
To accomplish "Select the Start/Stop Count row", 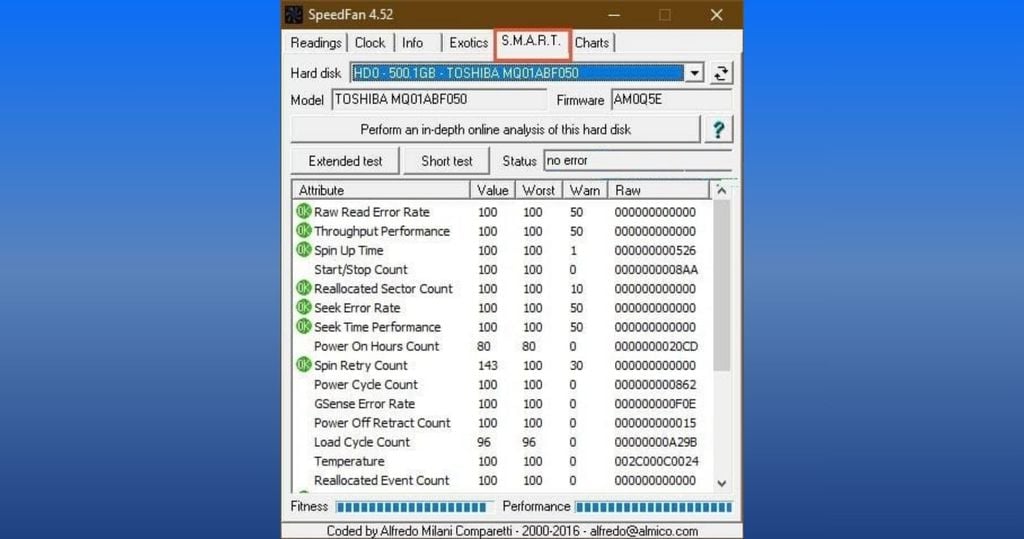I will click(x=502, y=269).
